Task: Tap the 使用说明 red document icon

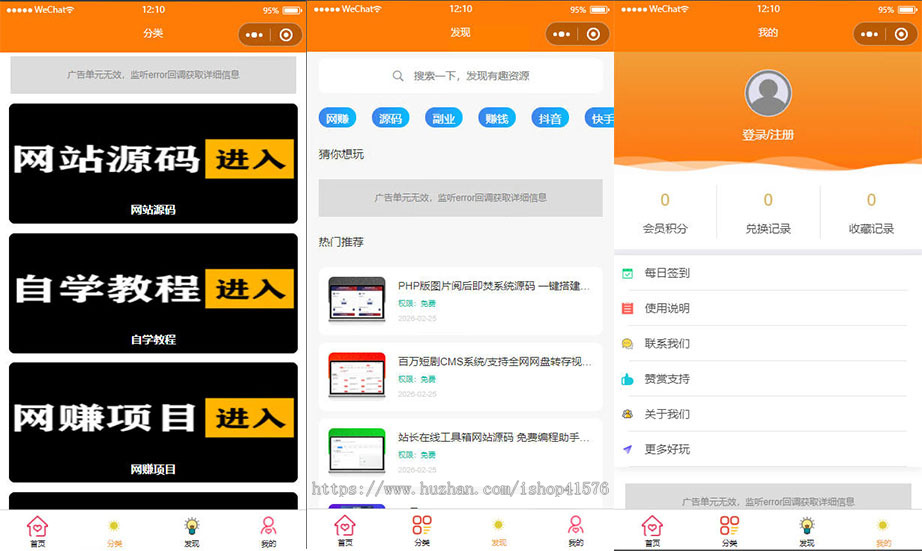Action: [627, 308]
